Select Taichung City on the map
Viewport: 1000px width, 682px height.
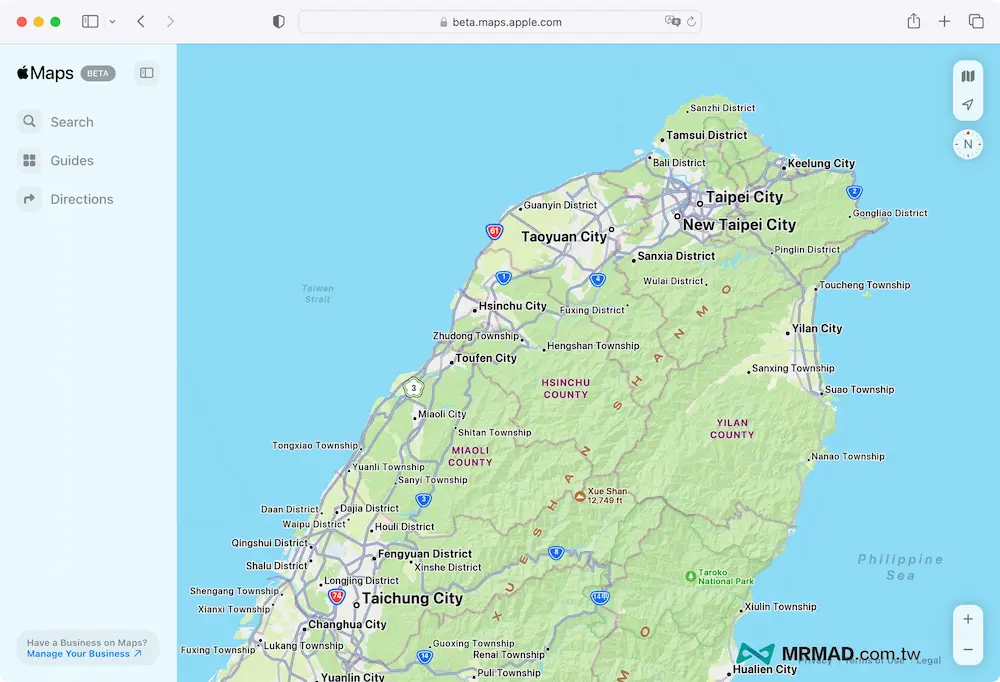(x=412, y=598)
